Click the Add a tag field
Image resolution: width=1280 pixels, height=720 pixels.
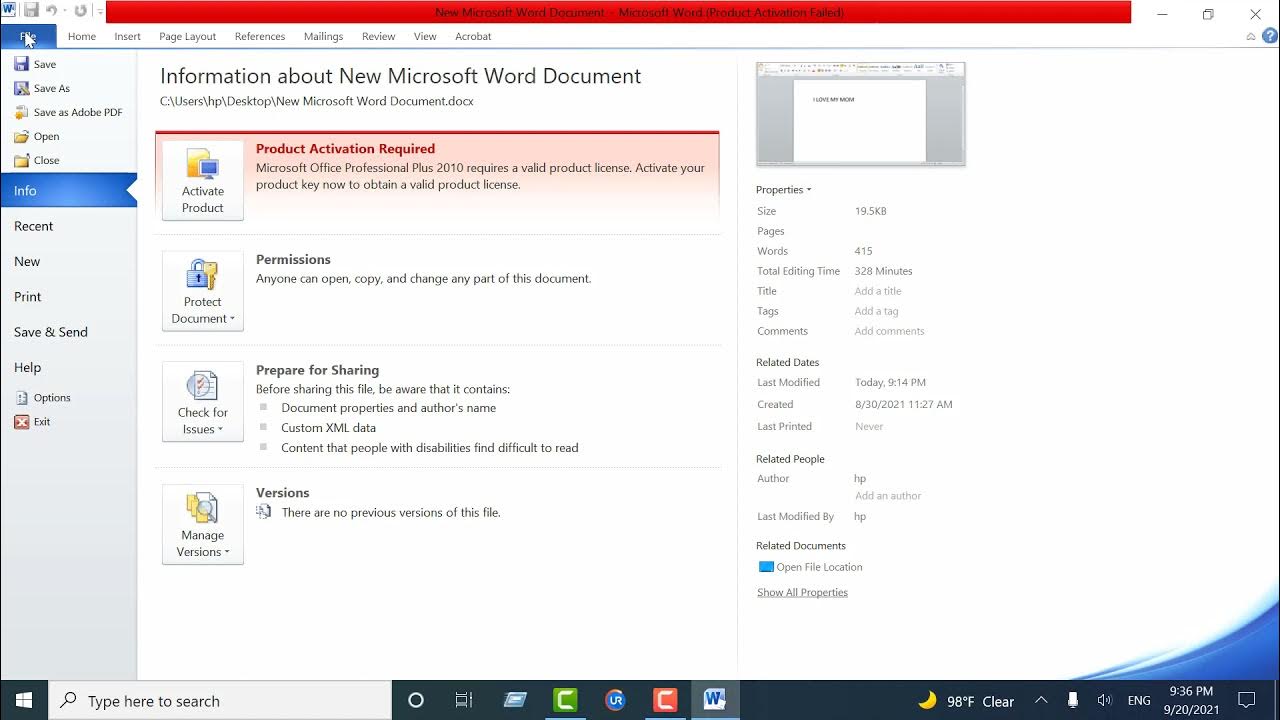click(x=876, y=311)
